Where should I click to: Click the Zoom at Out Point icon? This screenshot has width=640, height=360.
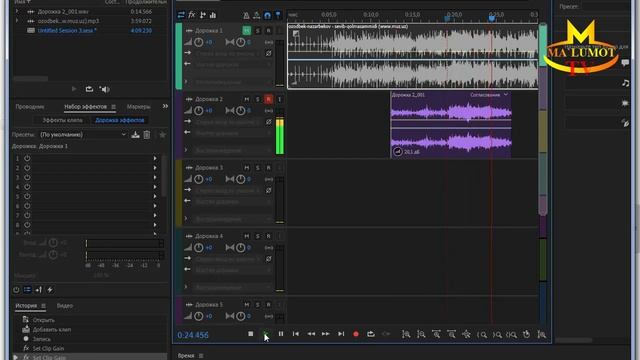(497, 335)
